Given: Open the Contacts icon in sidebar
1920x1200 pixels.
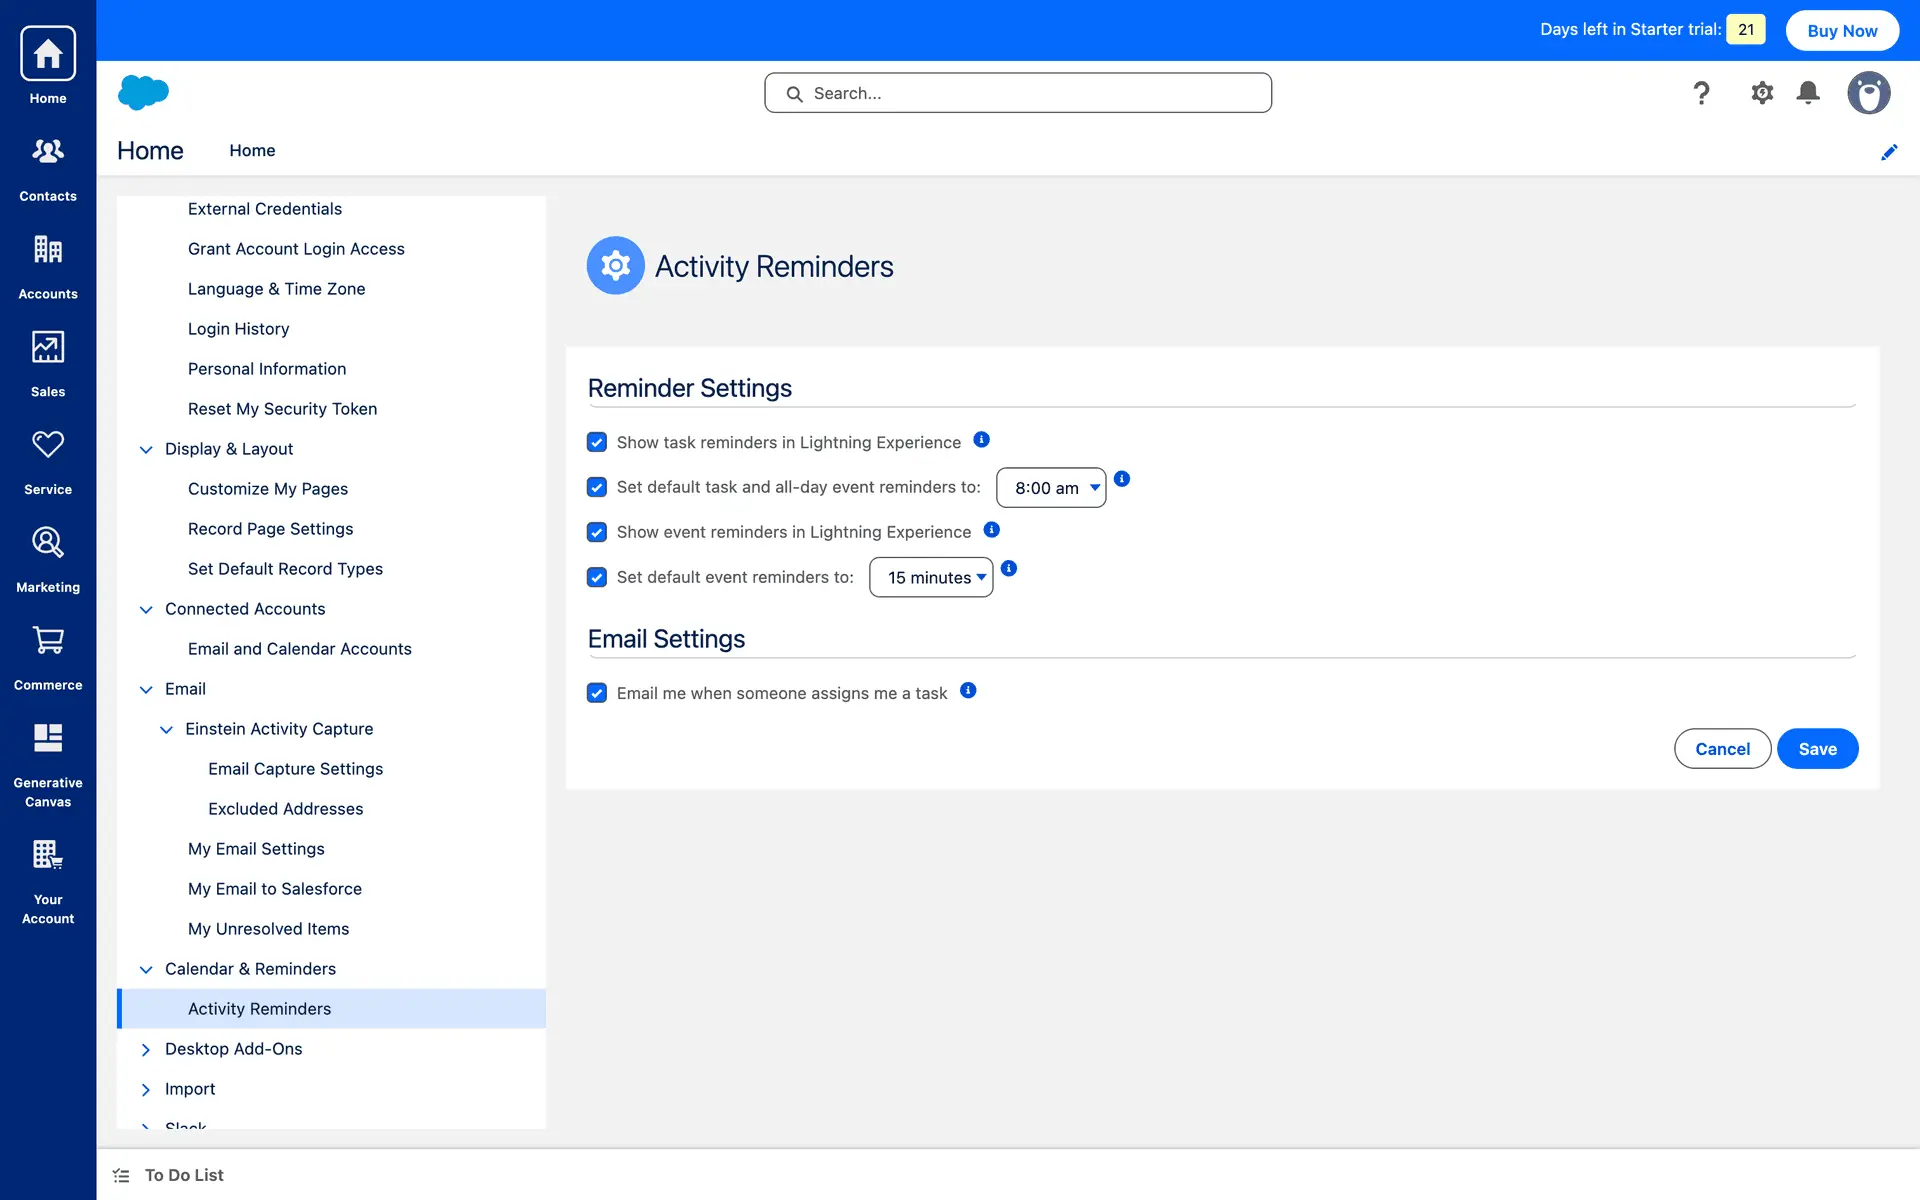Looking at the screenshot, I should 48,152.
